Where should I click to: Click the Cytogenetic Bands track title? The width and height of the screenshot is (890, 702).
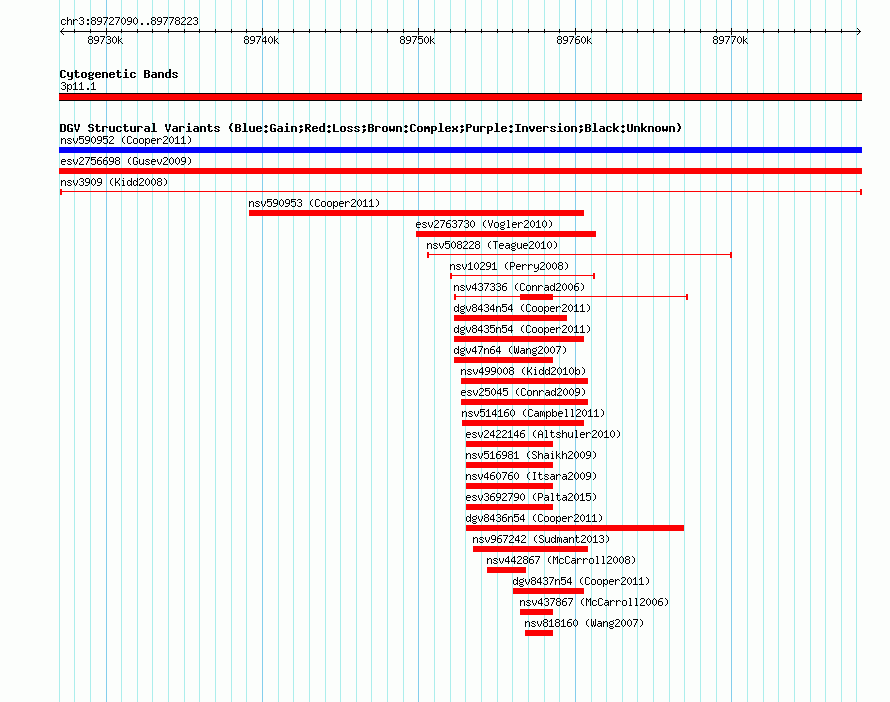119,74
